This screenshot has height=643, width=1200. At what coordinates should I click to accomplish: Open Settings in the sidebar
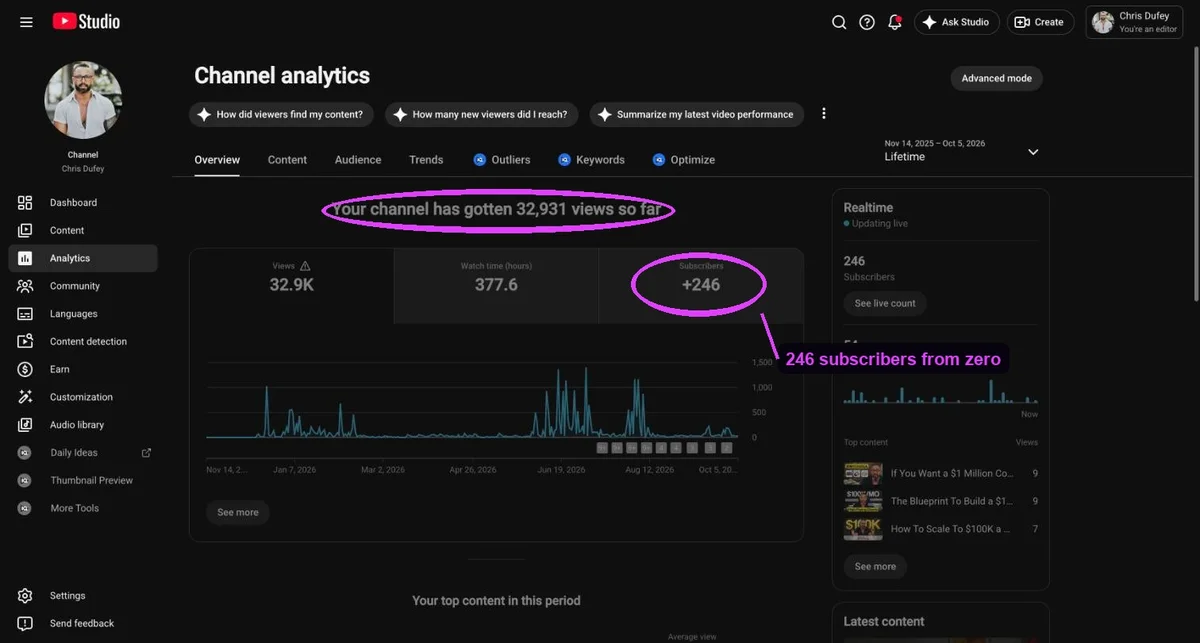pos(83,596)
